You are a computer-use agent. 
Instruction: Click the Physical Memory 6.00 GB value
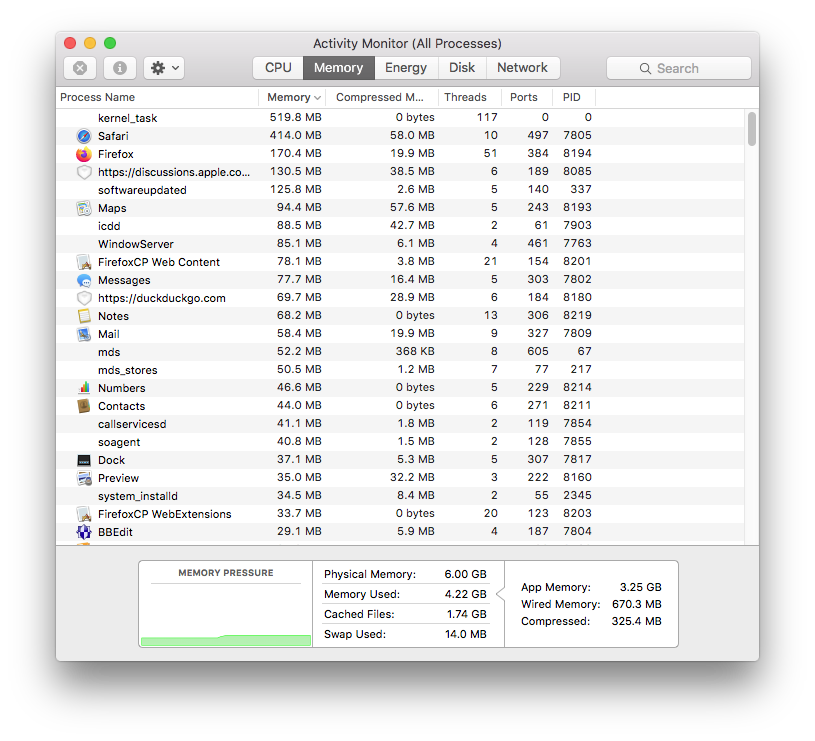[x=465, y=574]
